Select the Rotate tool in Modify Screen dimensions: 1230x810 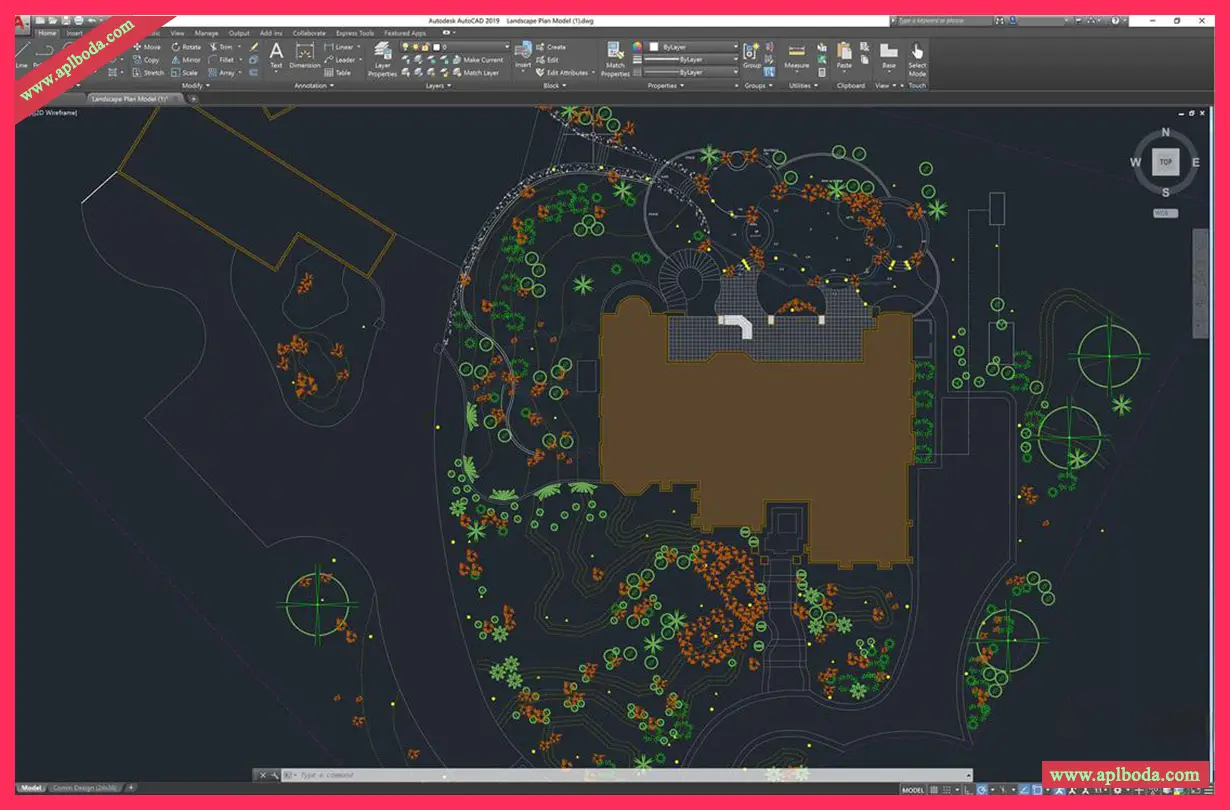186,47
